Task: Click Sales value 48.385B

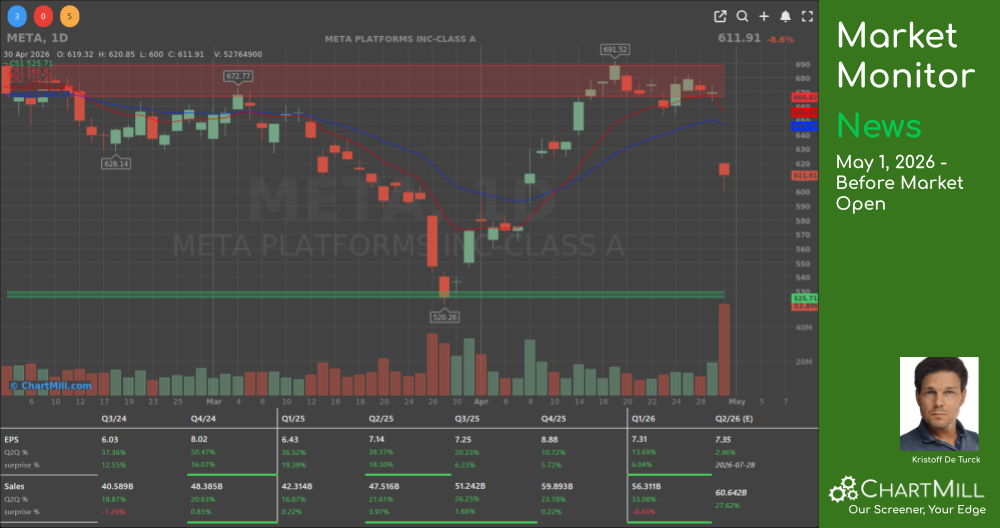Action: [206, 486]
